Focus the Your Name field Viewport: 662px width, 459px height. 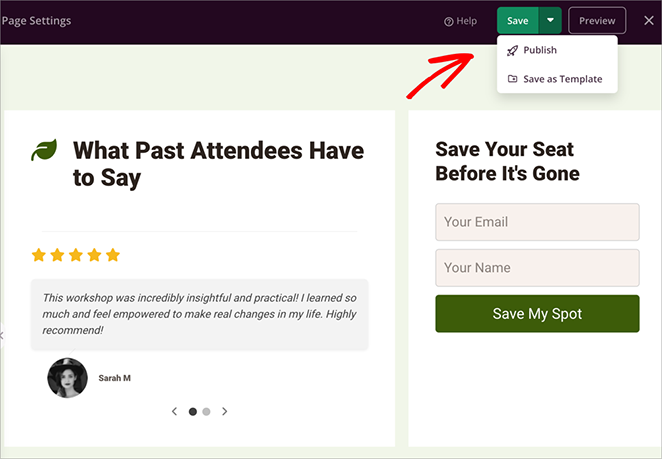(537, 268)
